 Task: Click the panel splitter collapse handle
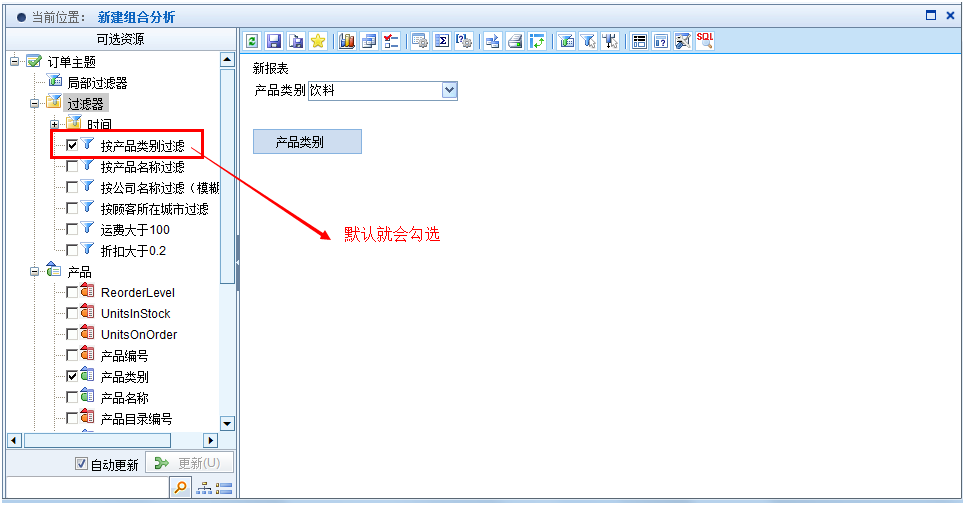[238, 263]
